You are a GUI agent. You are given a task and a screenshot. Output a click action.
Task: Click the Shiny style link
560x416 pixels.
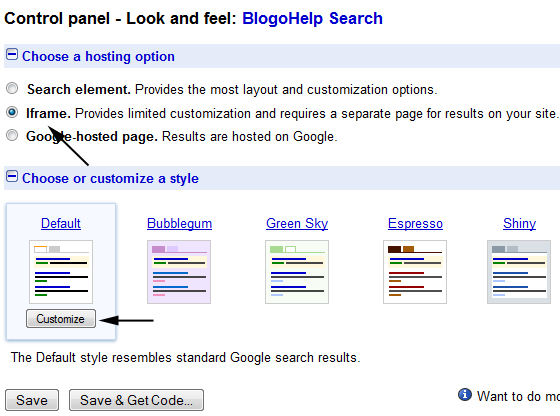(x=519, y=224)
